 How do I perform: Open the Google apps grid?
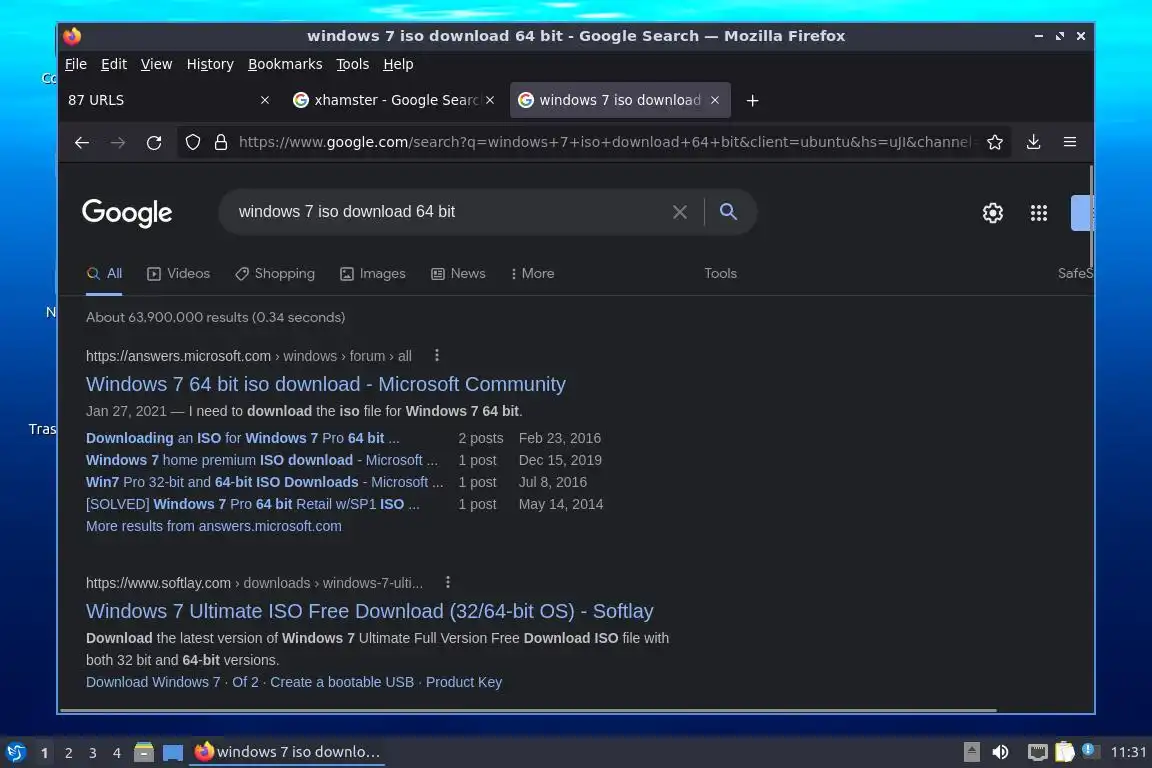click(1039, 213)
